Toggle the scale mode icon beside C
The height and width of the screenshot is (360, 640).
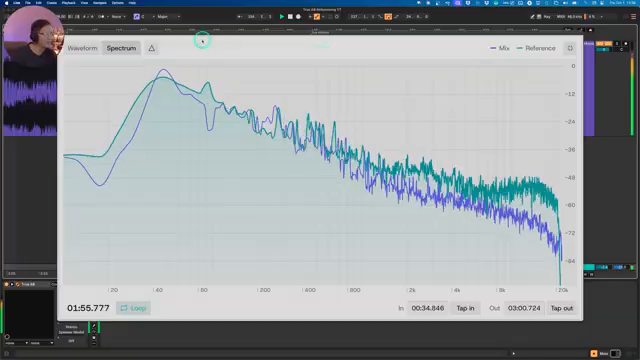click(136, 17)
